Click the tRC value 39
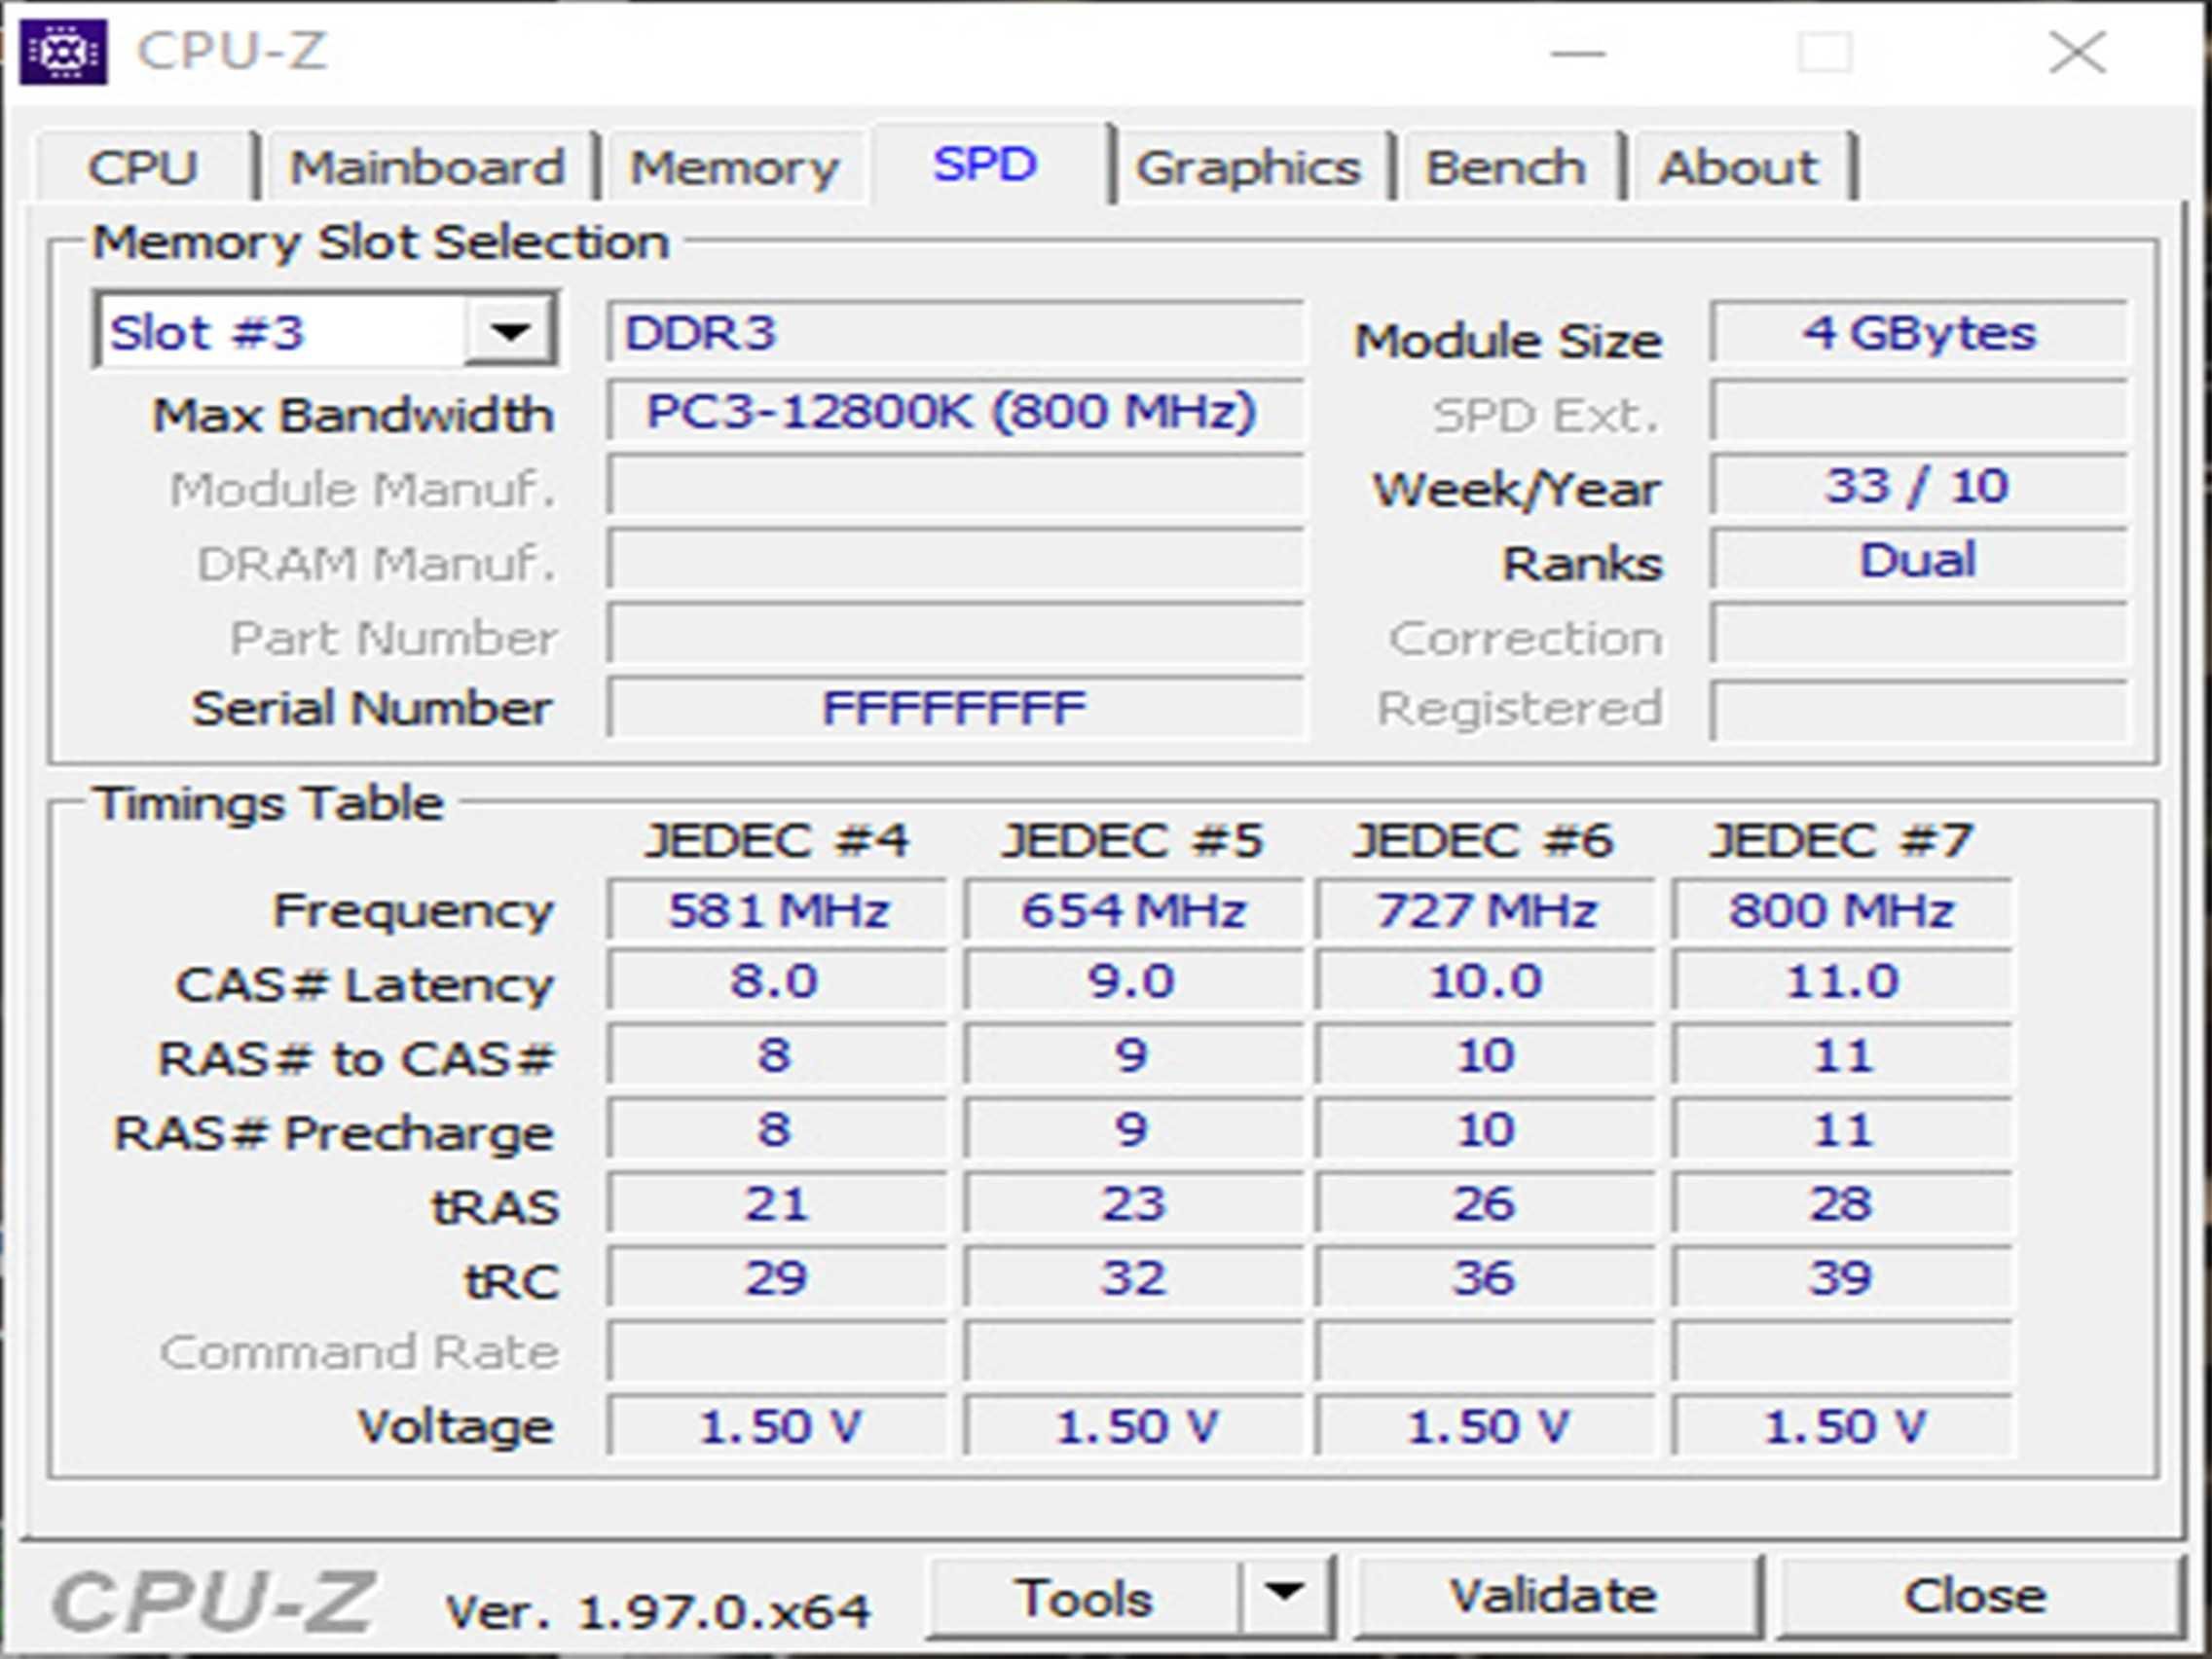The image size is (2212, 1659). tap(1841, 1277)
